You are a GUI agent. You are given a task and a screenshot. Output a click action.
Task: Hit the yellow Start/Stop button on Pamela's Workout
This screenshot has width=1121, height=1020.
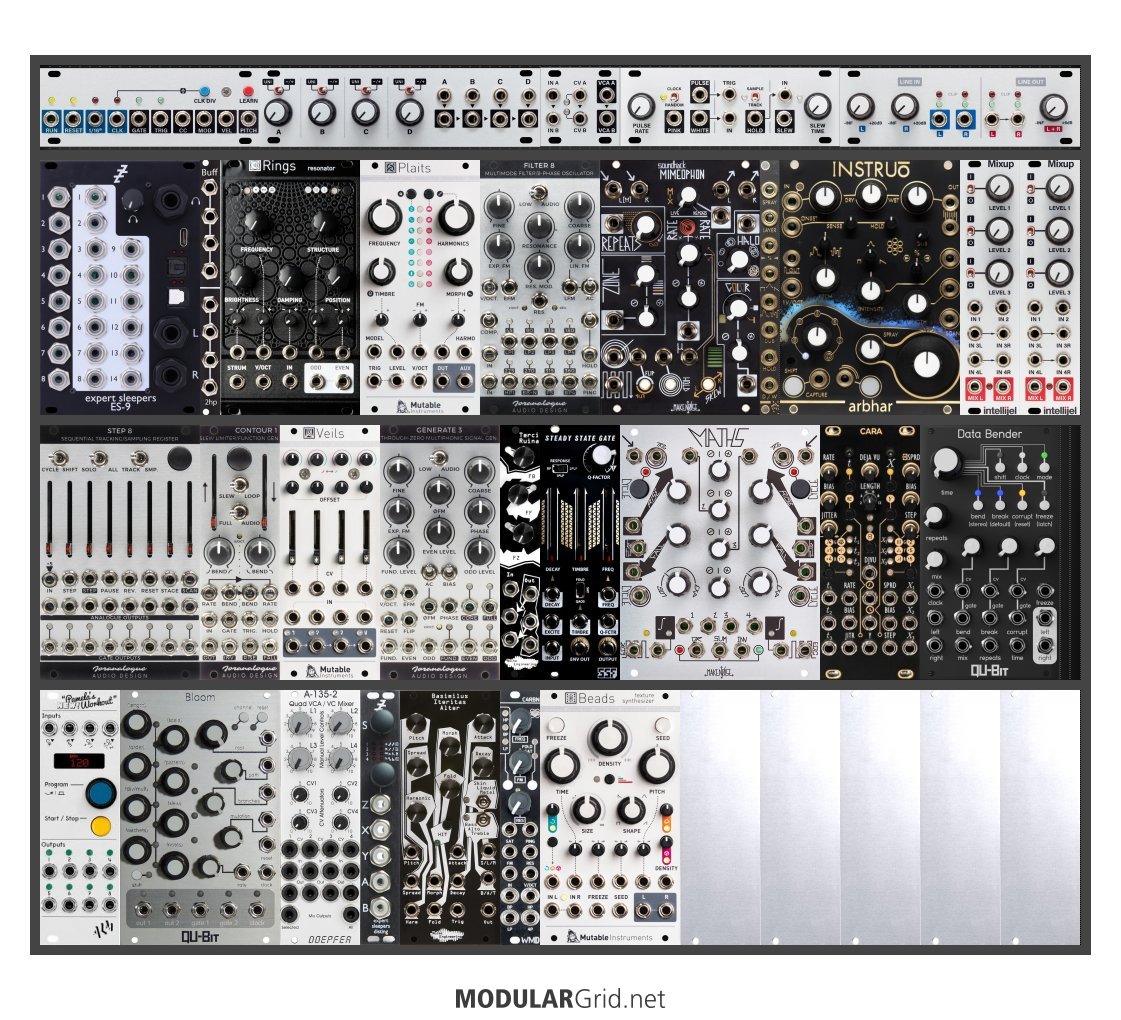101,826
